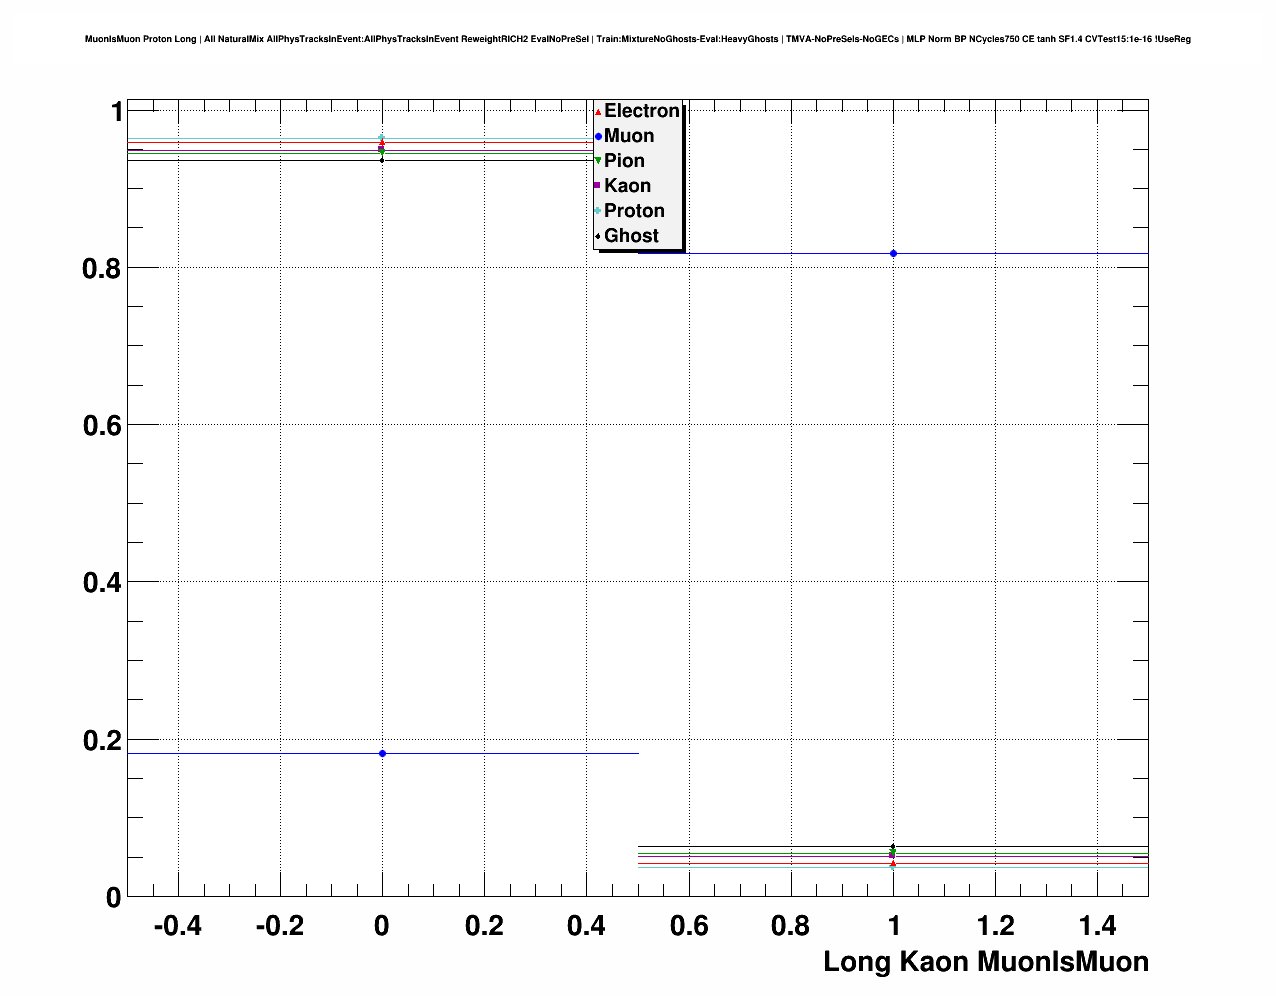
Task: Pick the Kaon legend label text
Action: (x=627, y=186)
